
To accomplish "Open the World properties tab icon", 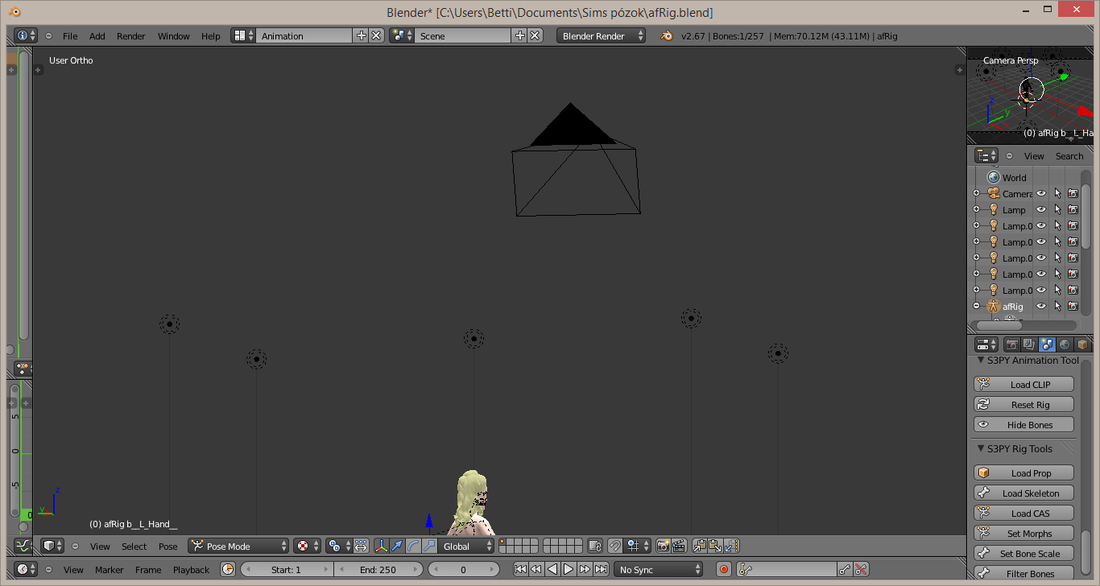I will pyautogui.click(x=1065, y=345).
